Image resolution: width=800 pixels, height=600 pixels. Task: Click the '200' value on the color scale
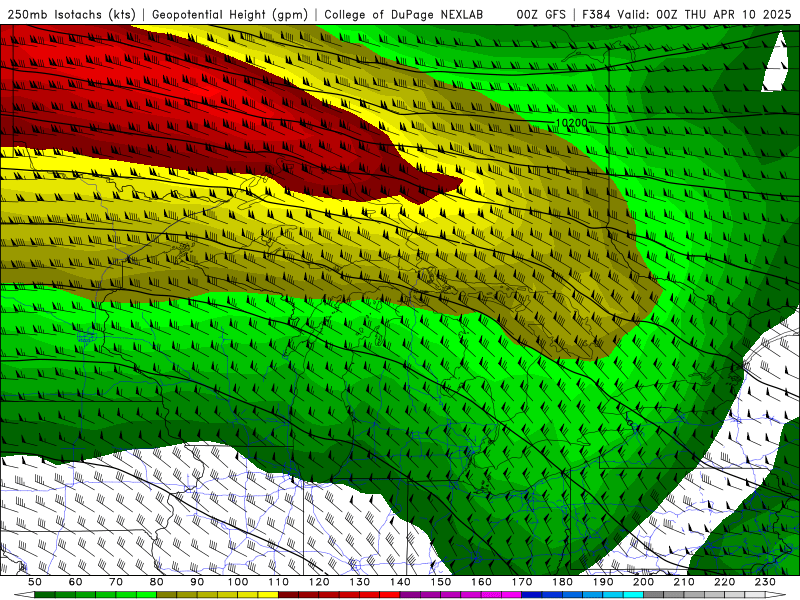pos(644,582)
